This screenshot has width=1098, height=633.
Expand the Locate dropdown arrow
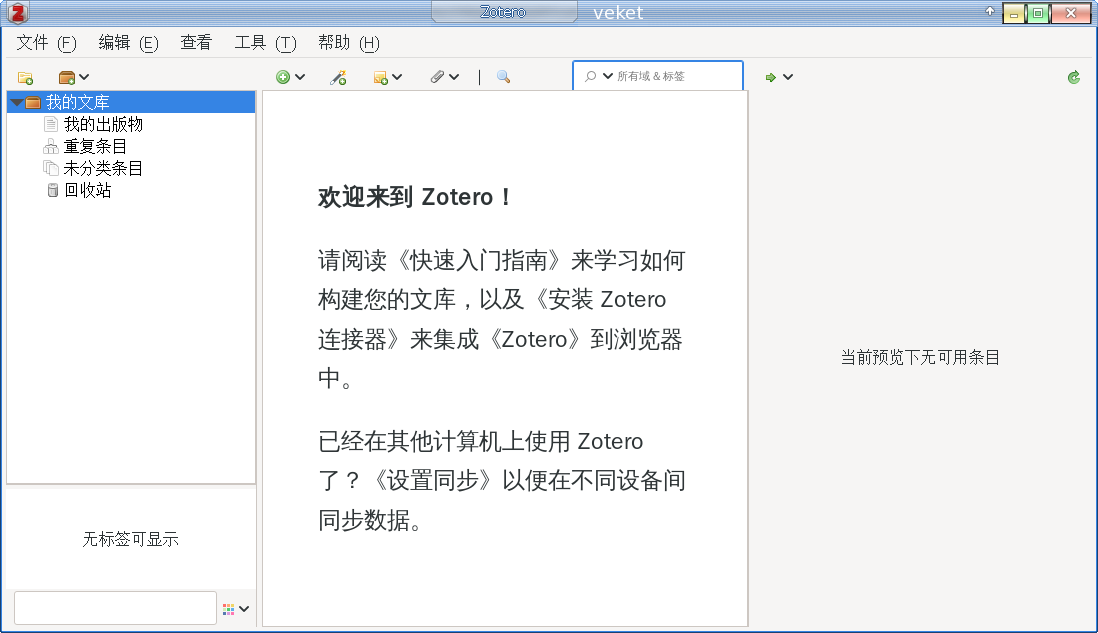788,77
